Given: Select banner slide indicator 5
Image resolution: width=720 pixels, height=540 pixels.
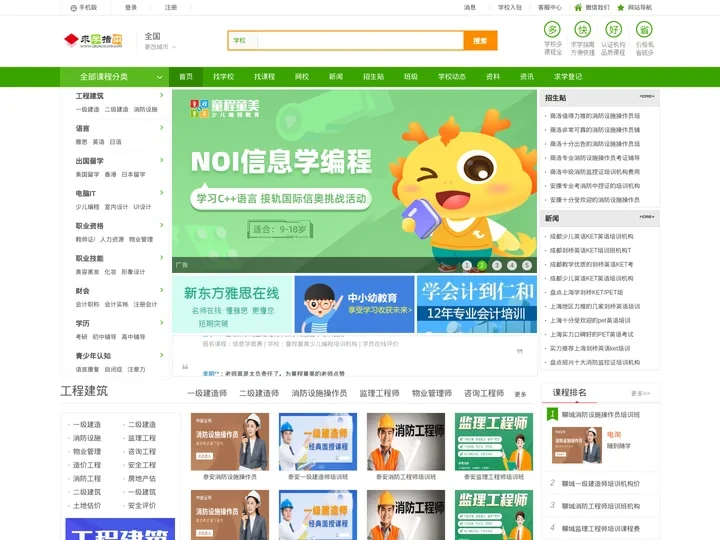Looking at the screenshot, I should click(527, 265).
